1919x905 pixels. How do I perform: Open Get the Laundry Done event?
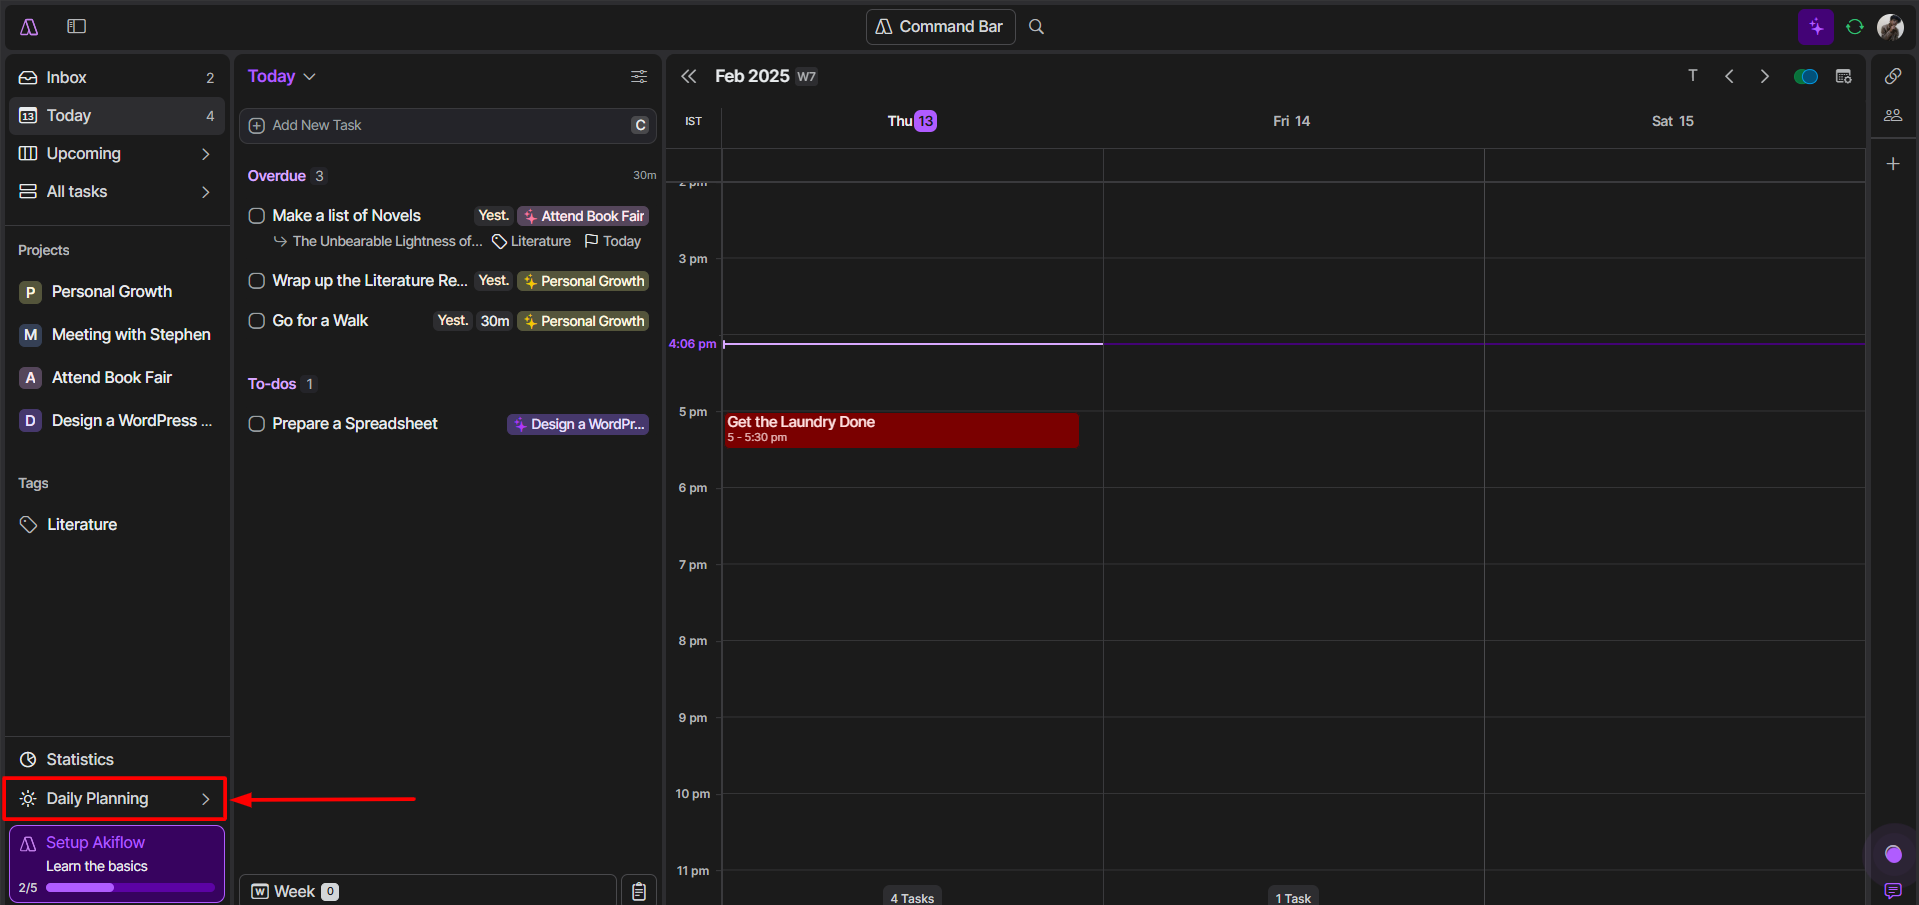[x=902, y=430]
